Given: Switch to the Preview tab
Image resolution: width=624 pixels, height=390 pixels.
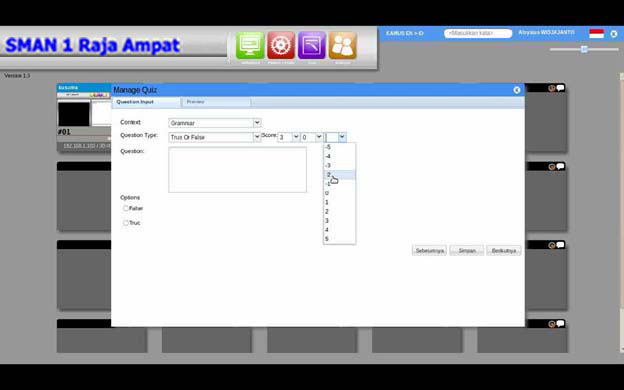Looking at the screenshot, I should [x=216, y=102].
